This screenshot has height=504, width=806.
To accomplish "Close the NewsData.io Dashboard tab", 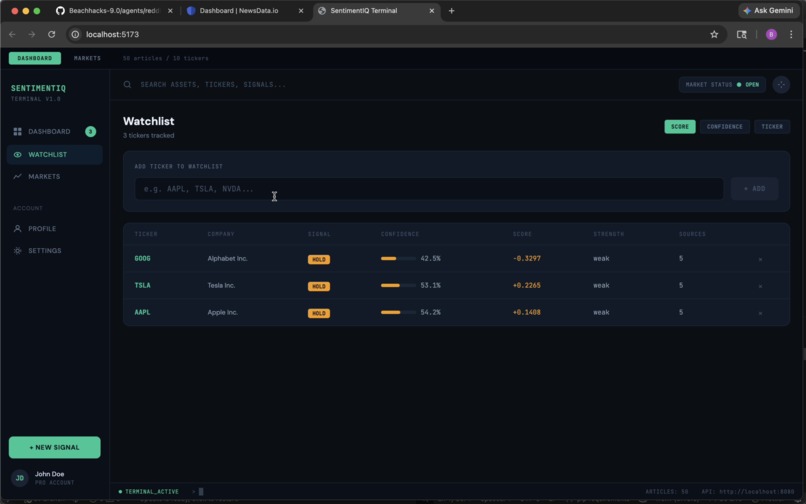I will pos(301,11).
